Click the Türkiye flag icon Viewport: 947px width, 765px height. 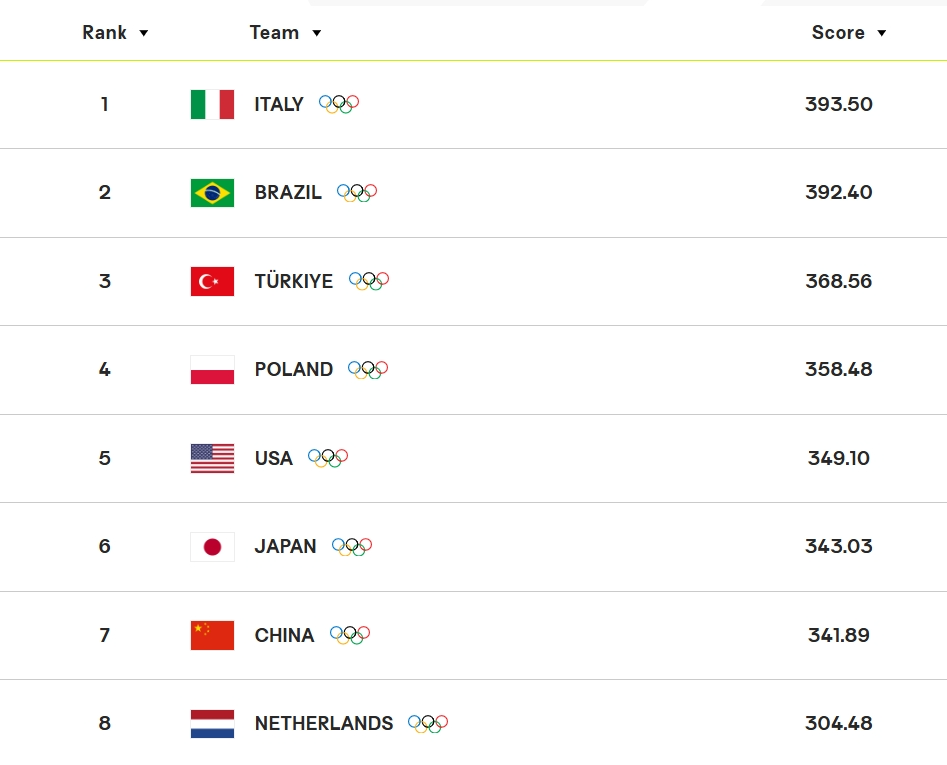coord(212,281)
